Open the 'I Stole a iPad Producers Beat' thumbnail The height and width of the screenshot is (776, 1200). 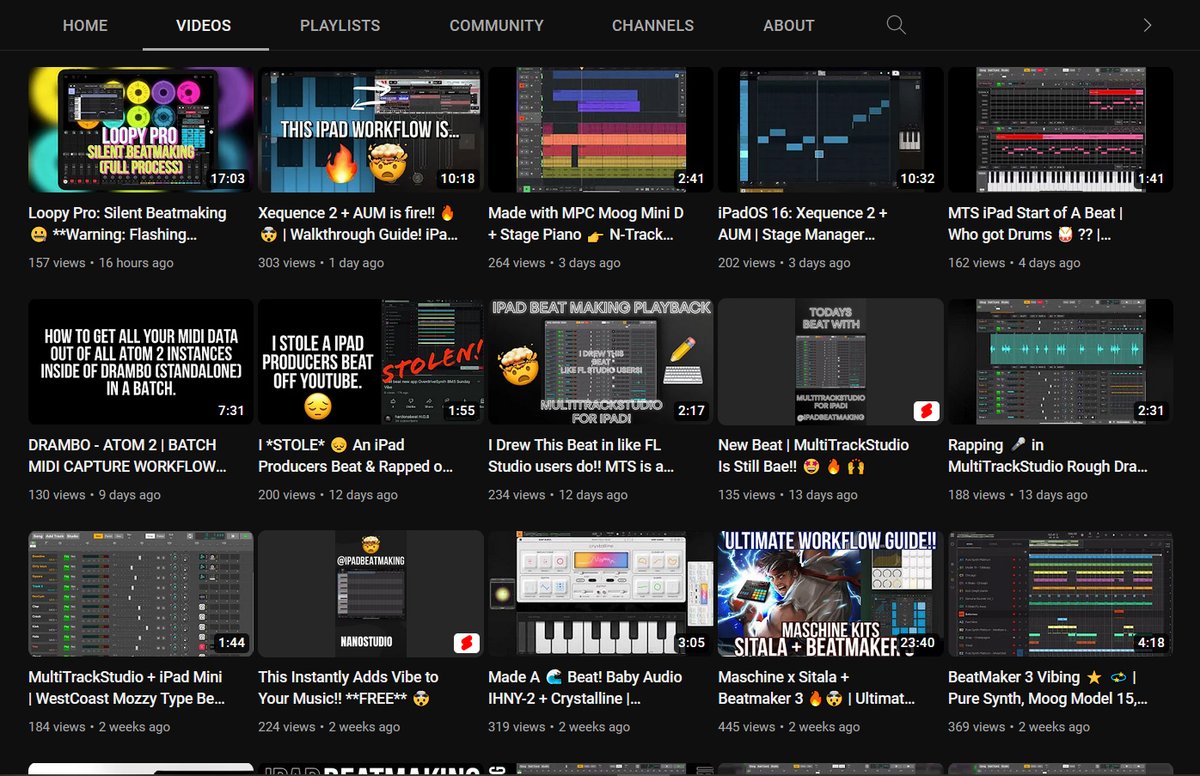(371, 361)
